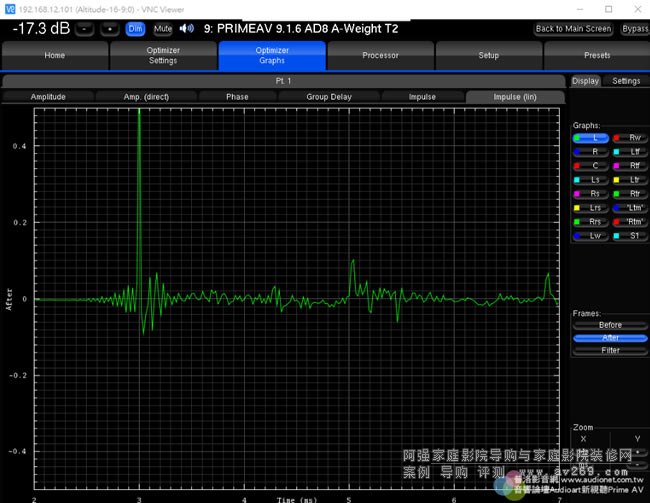Click the magenta Rs channel color indicator
Viewport: 650px width, 503px height.
coord(578,193)
